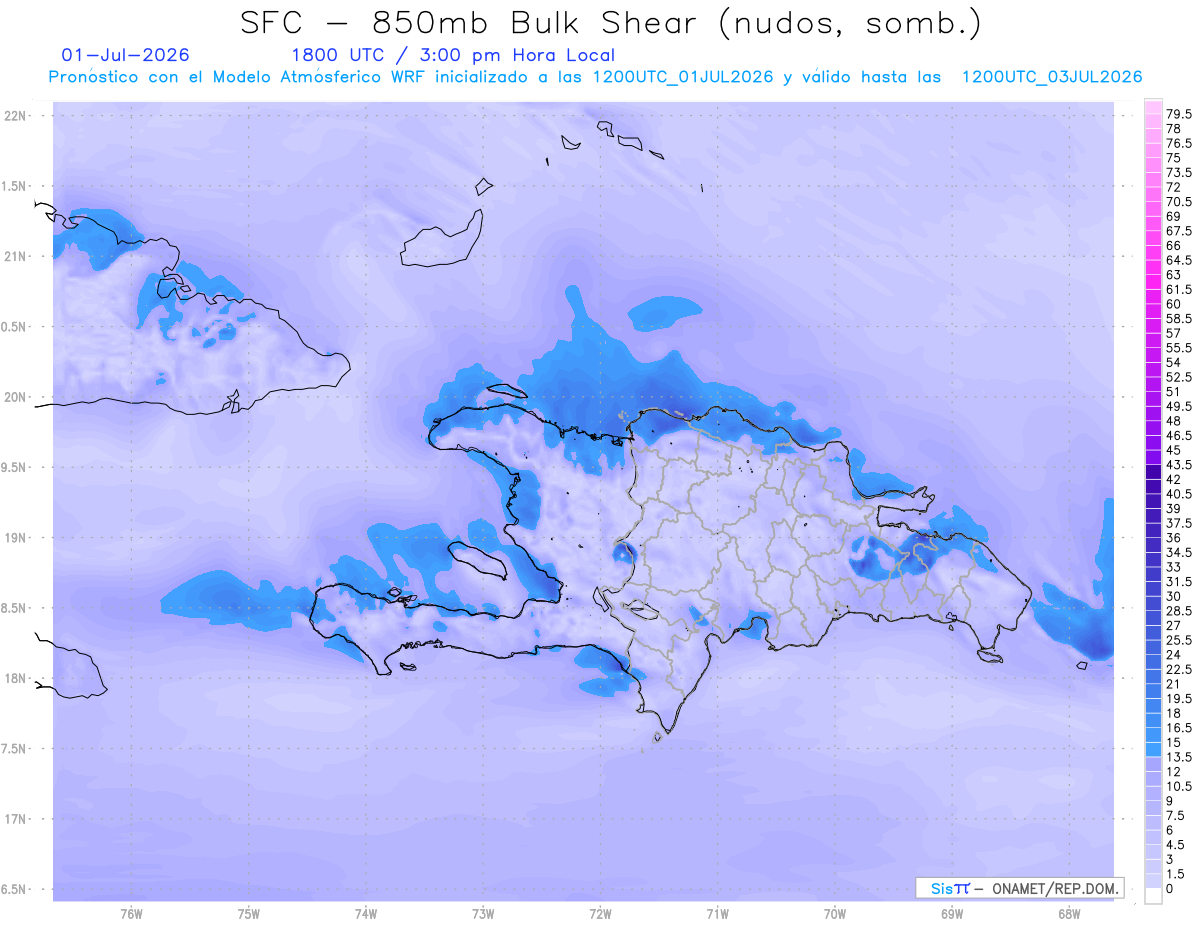Screen dimensions: 1200x927
Task: Click the pale pink top swatch of the color legend
Action: click(1153, 106)
